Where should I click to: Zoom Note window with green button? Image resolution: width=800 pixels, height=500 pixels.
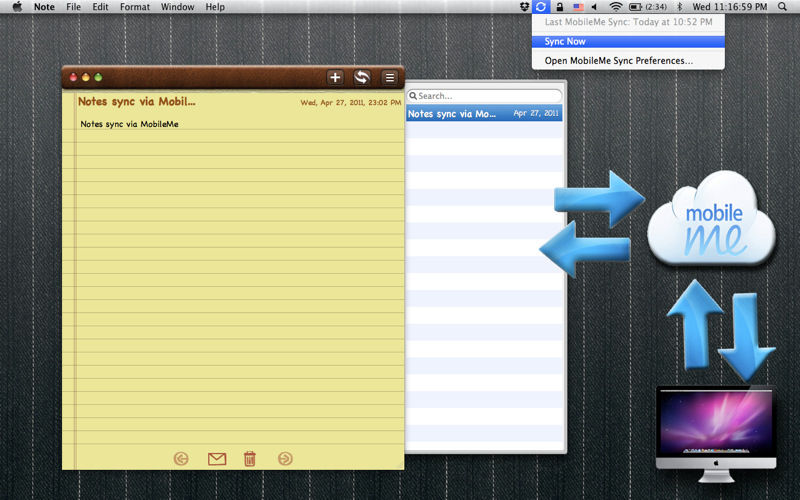coord(98,78)
